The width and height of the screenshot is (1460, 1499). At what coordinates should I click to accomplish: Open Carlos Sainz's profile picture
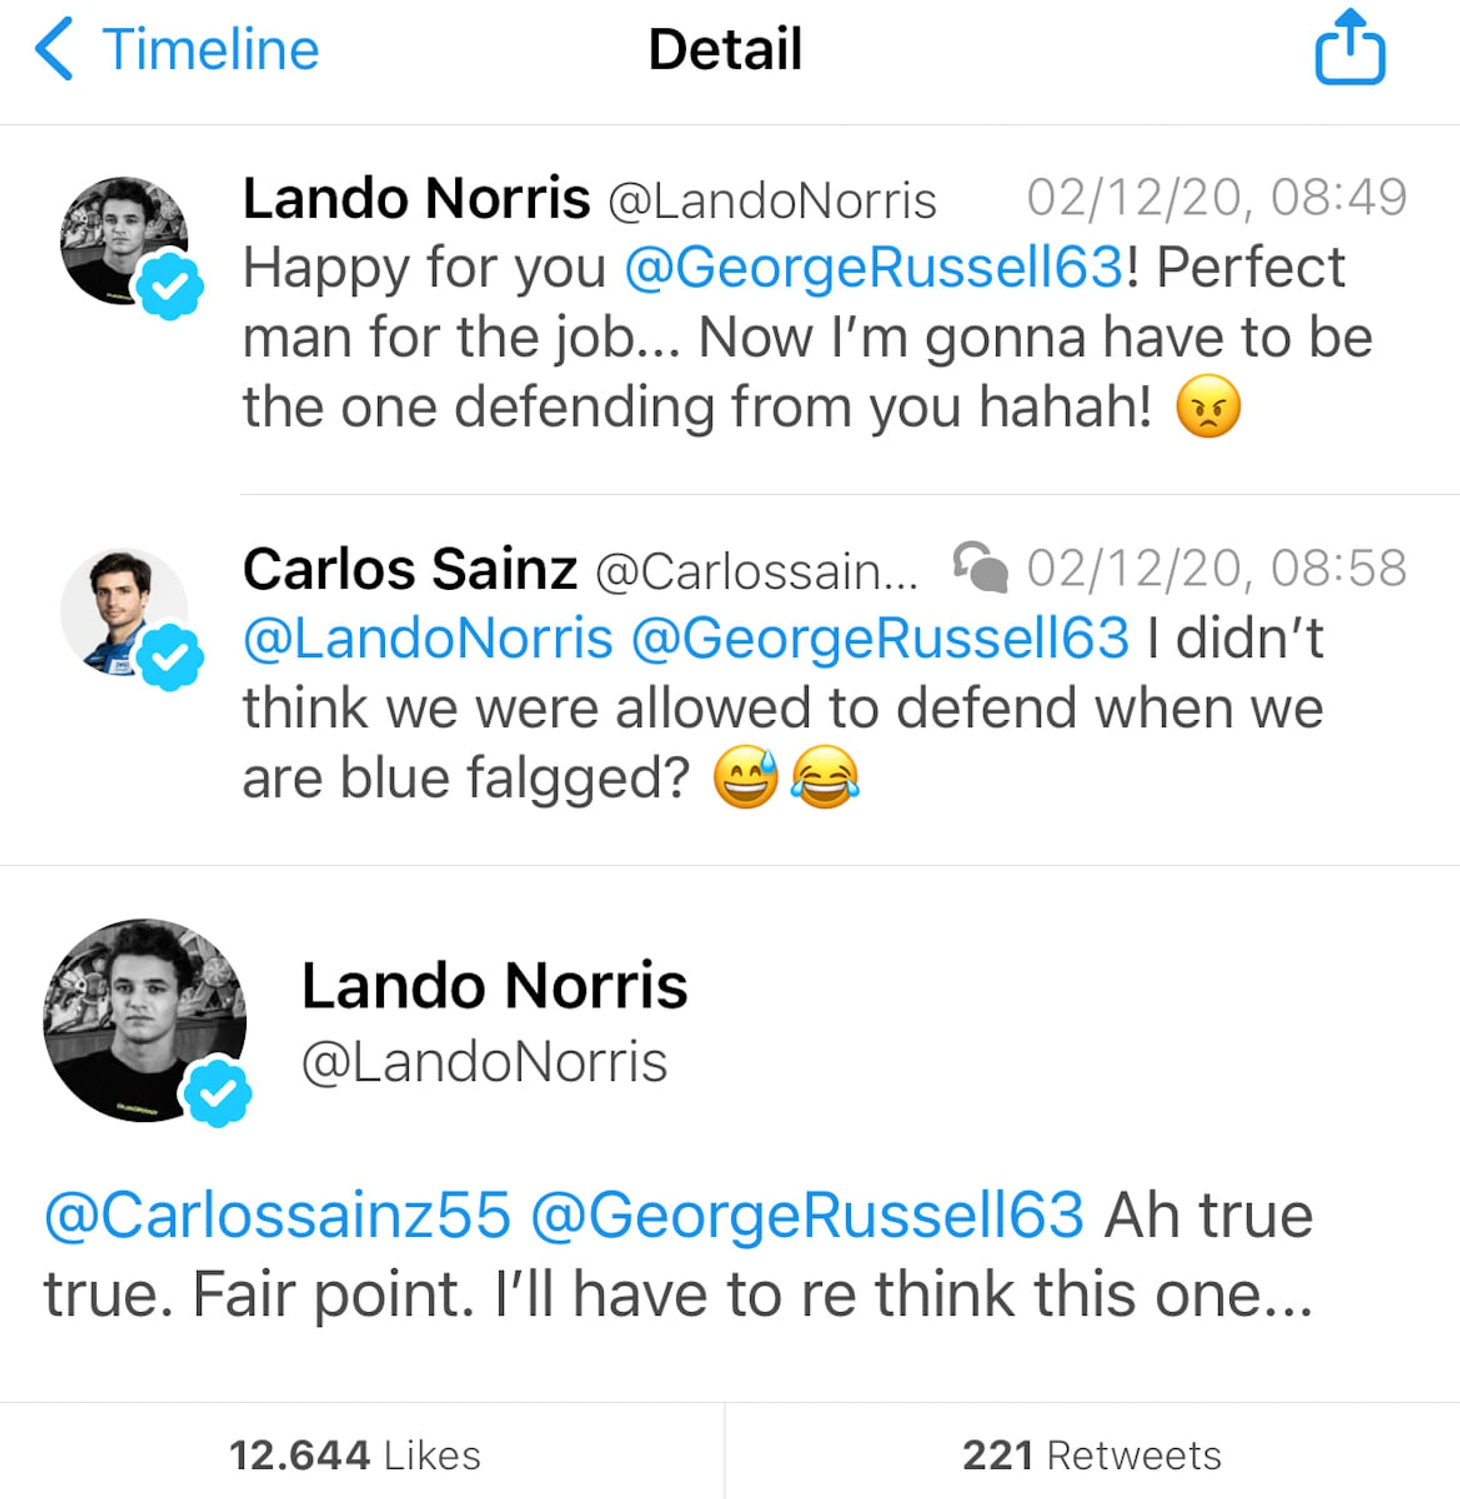[x=118, y=607]
